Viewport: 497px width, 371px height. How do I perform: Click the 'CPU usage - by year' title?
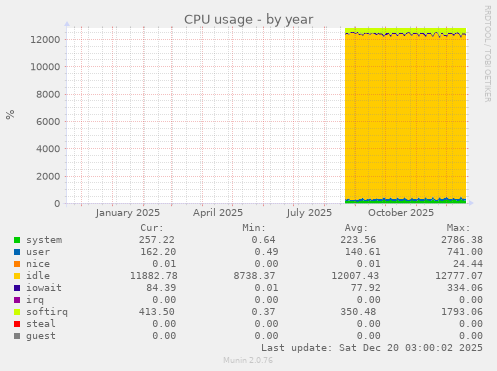tap(249, 20)
